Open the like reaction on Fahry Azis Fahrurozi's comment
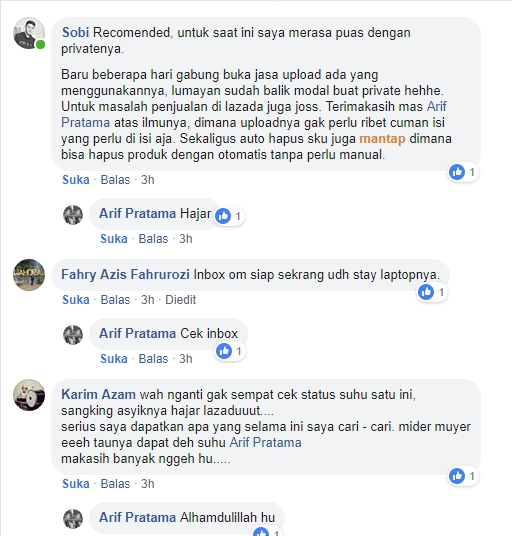 tap(432, 292)
